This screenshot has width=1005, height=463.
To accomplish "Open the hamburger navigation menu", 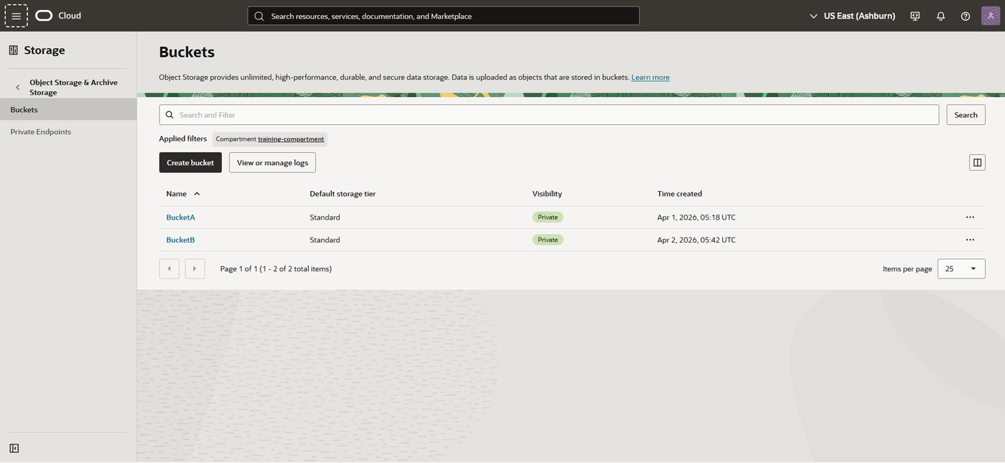I will tap(16, 16).
